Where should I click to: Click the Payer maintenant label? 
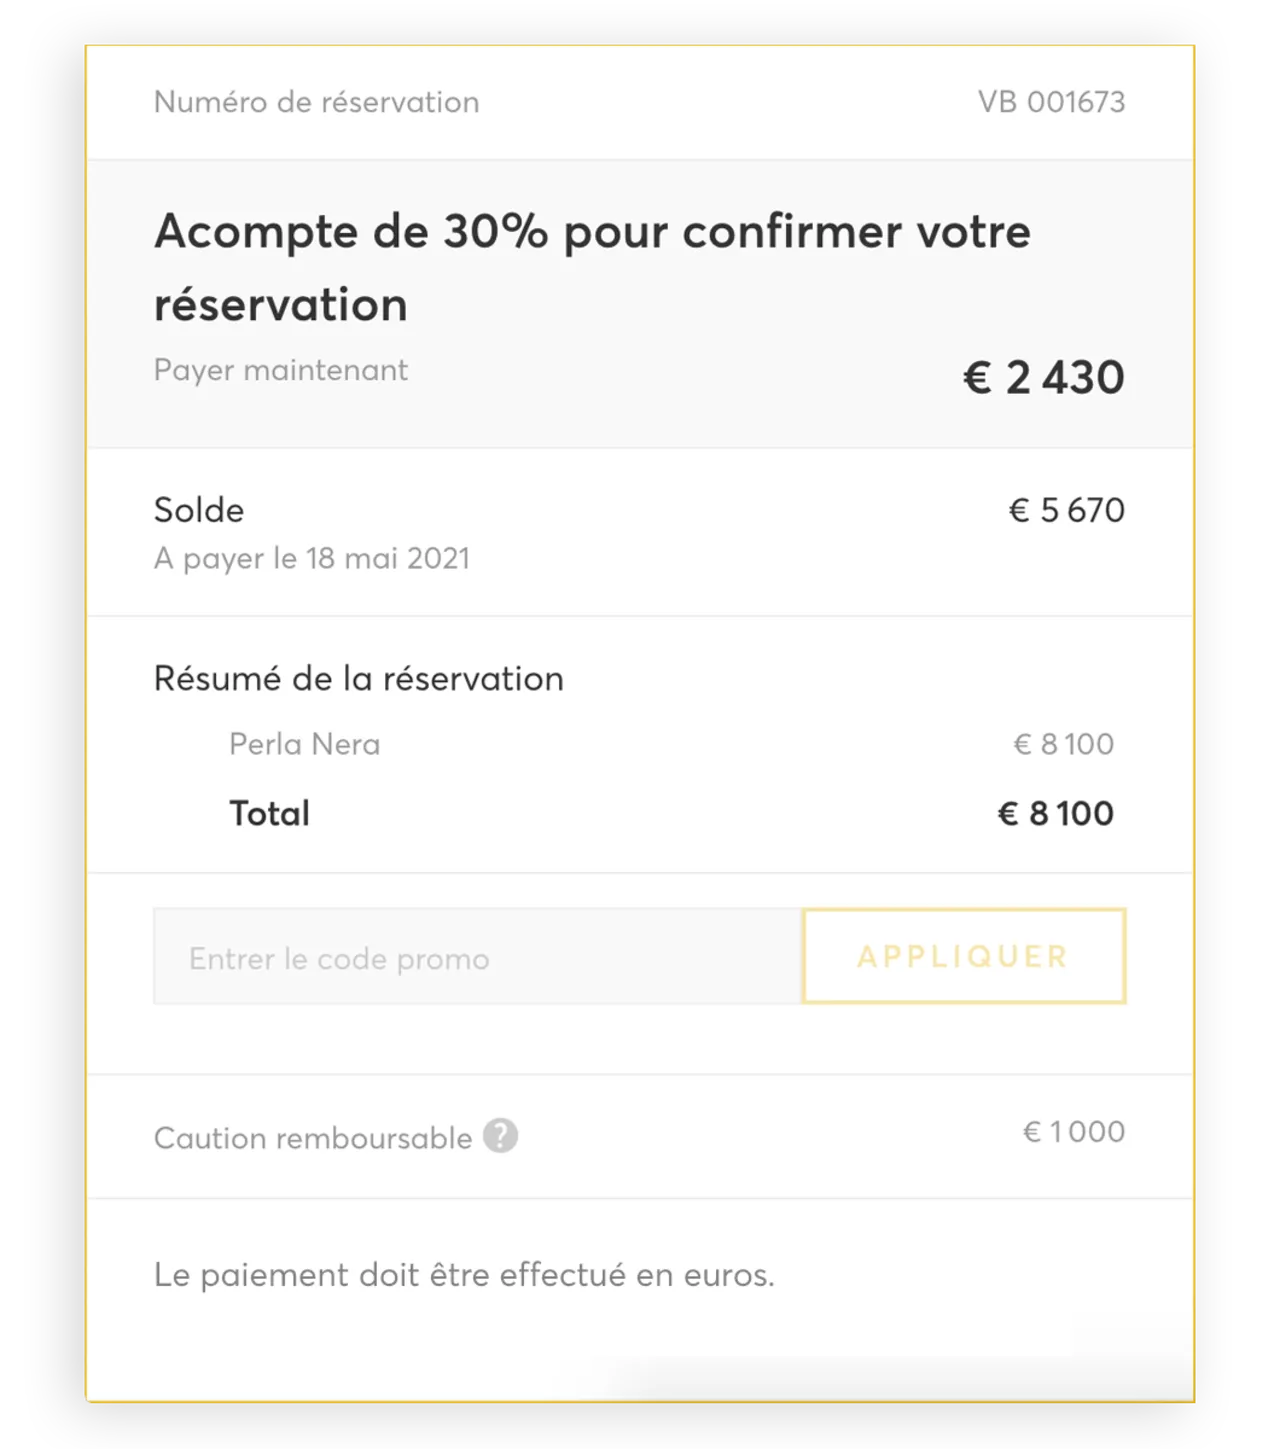[280, 370]
